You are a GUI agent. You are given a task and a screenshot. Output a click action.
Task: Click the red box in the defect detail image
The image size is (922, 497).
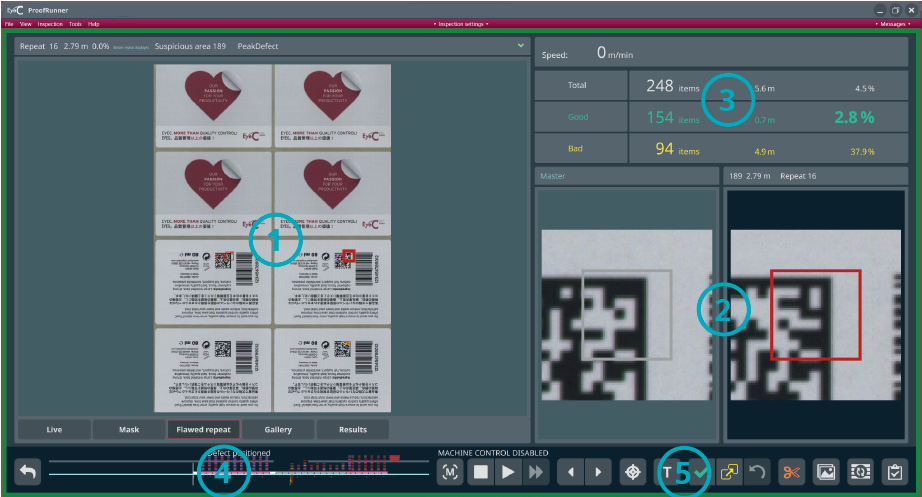816,315
